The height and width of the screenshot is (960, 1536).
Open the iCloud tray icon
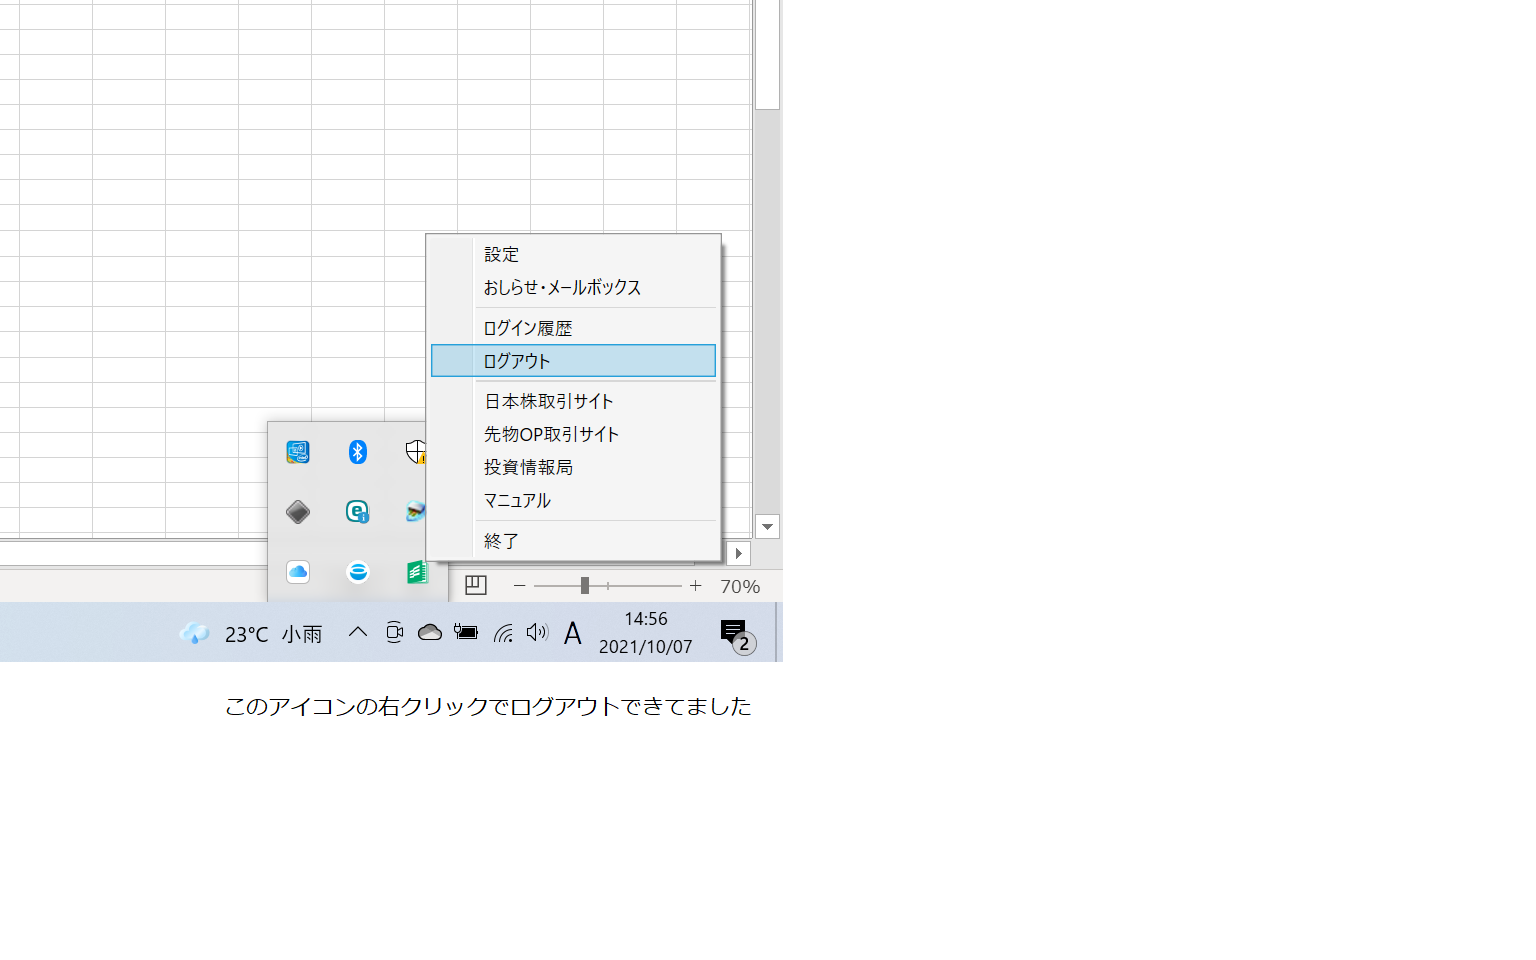point(298,572)
